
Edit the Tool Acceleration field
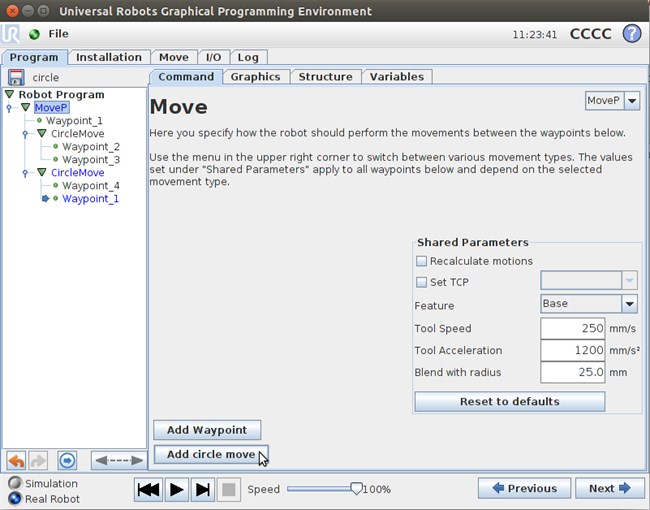pos(572,350)
